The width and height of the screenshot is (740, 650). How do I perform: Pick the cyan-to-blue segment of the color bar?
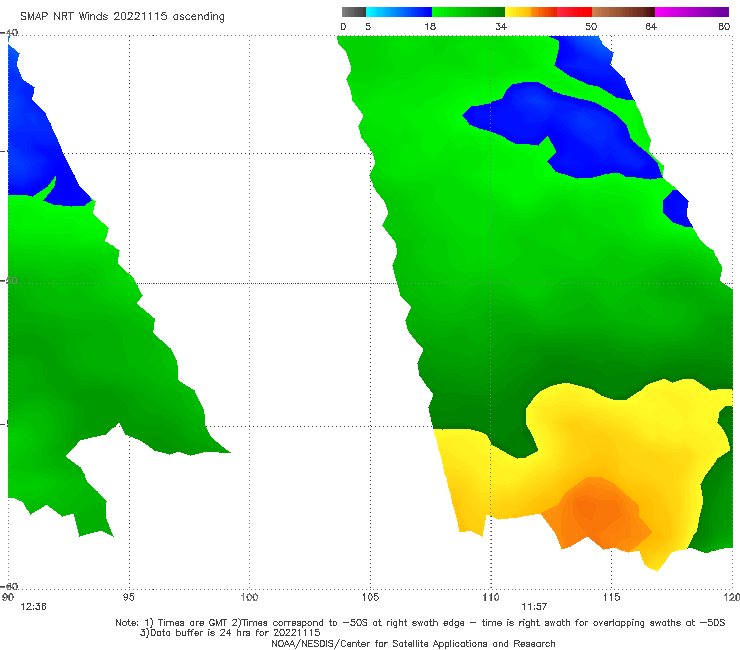coord(399,12)
